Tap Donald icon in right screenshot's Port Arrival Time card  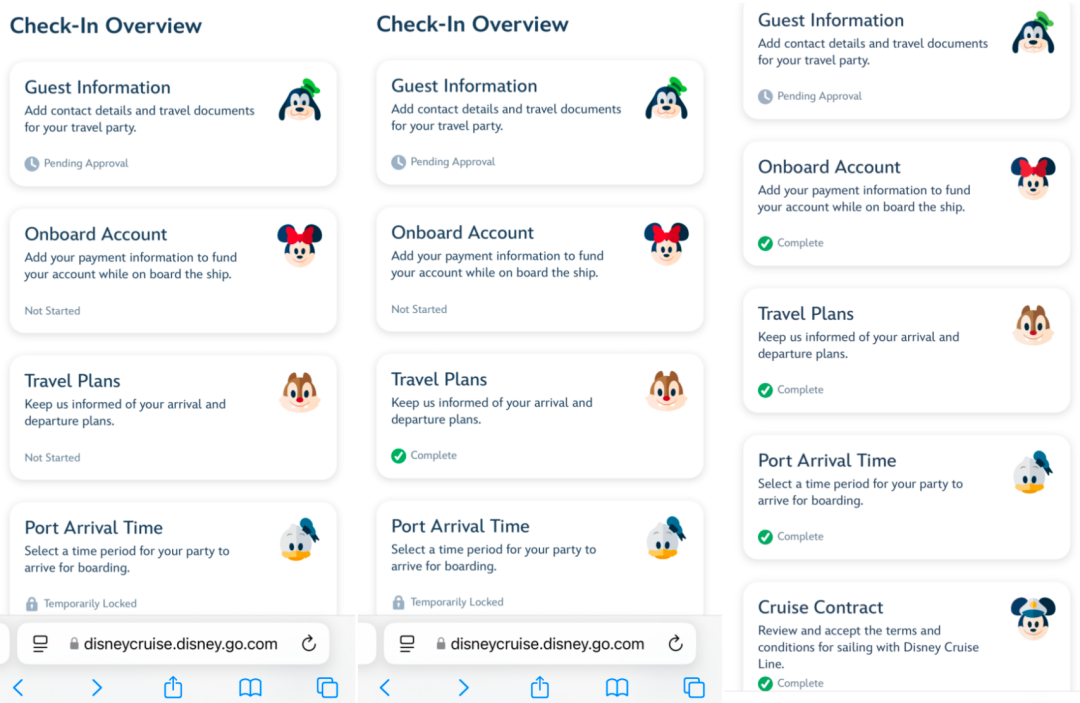1033,472
